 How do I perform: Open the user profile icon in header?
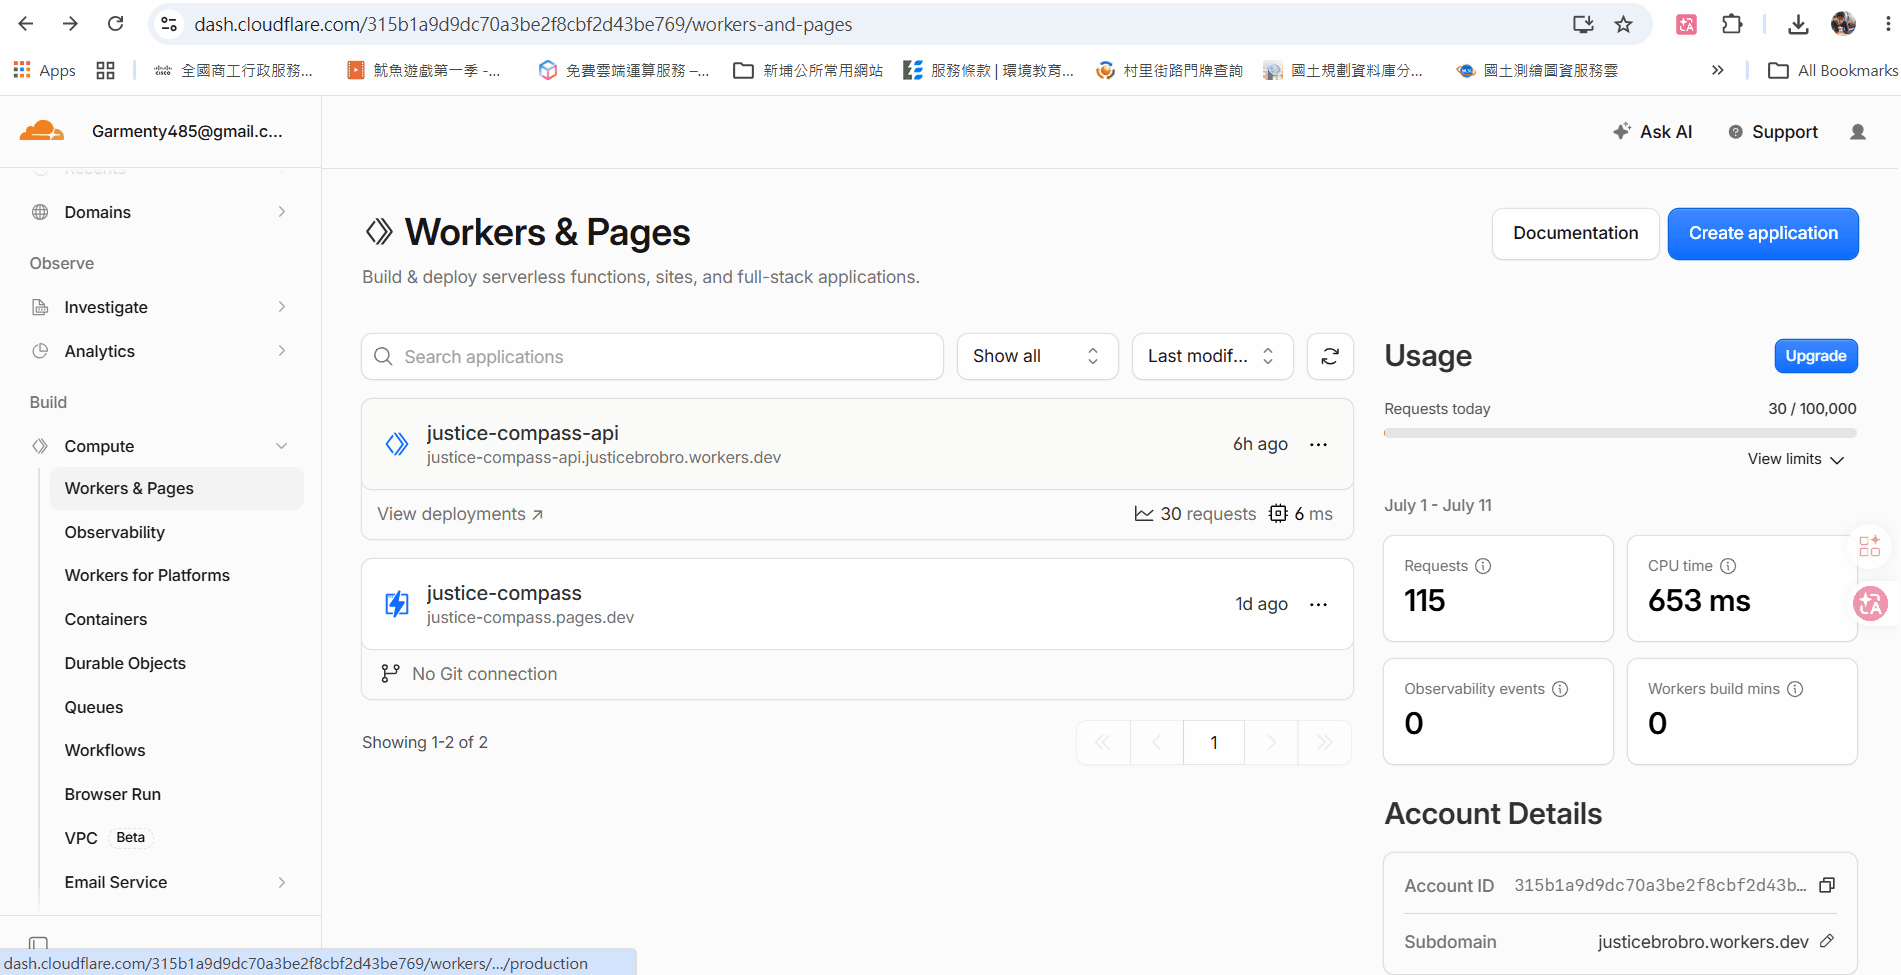pos(1858,132)
